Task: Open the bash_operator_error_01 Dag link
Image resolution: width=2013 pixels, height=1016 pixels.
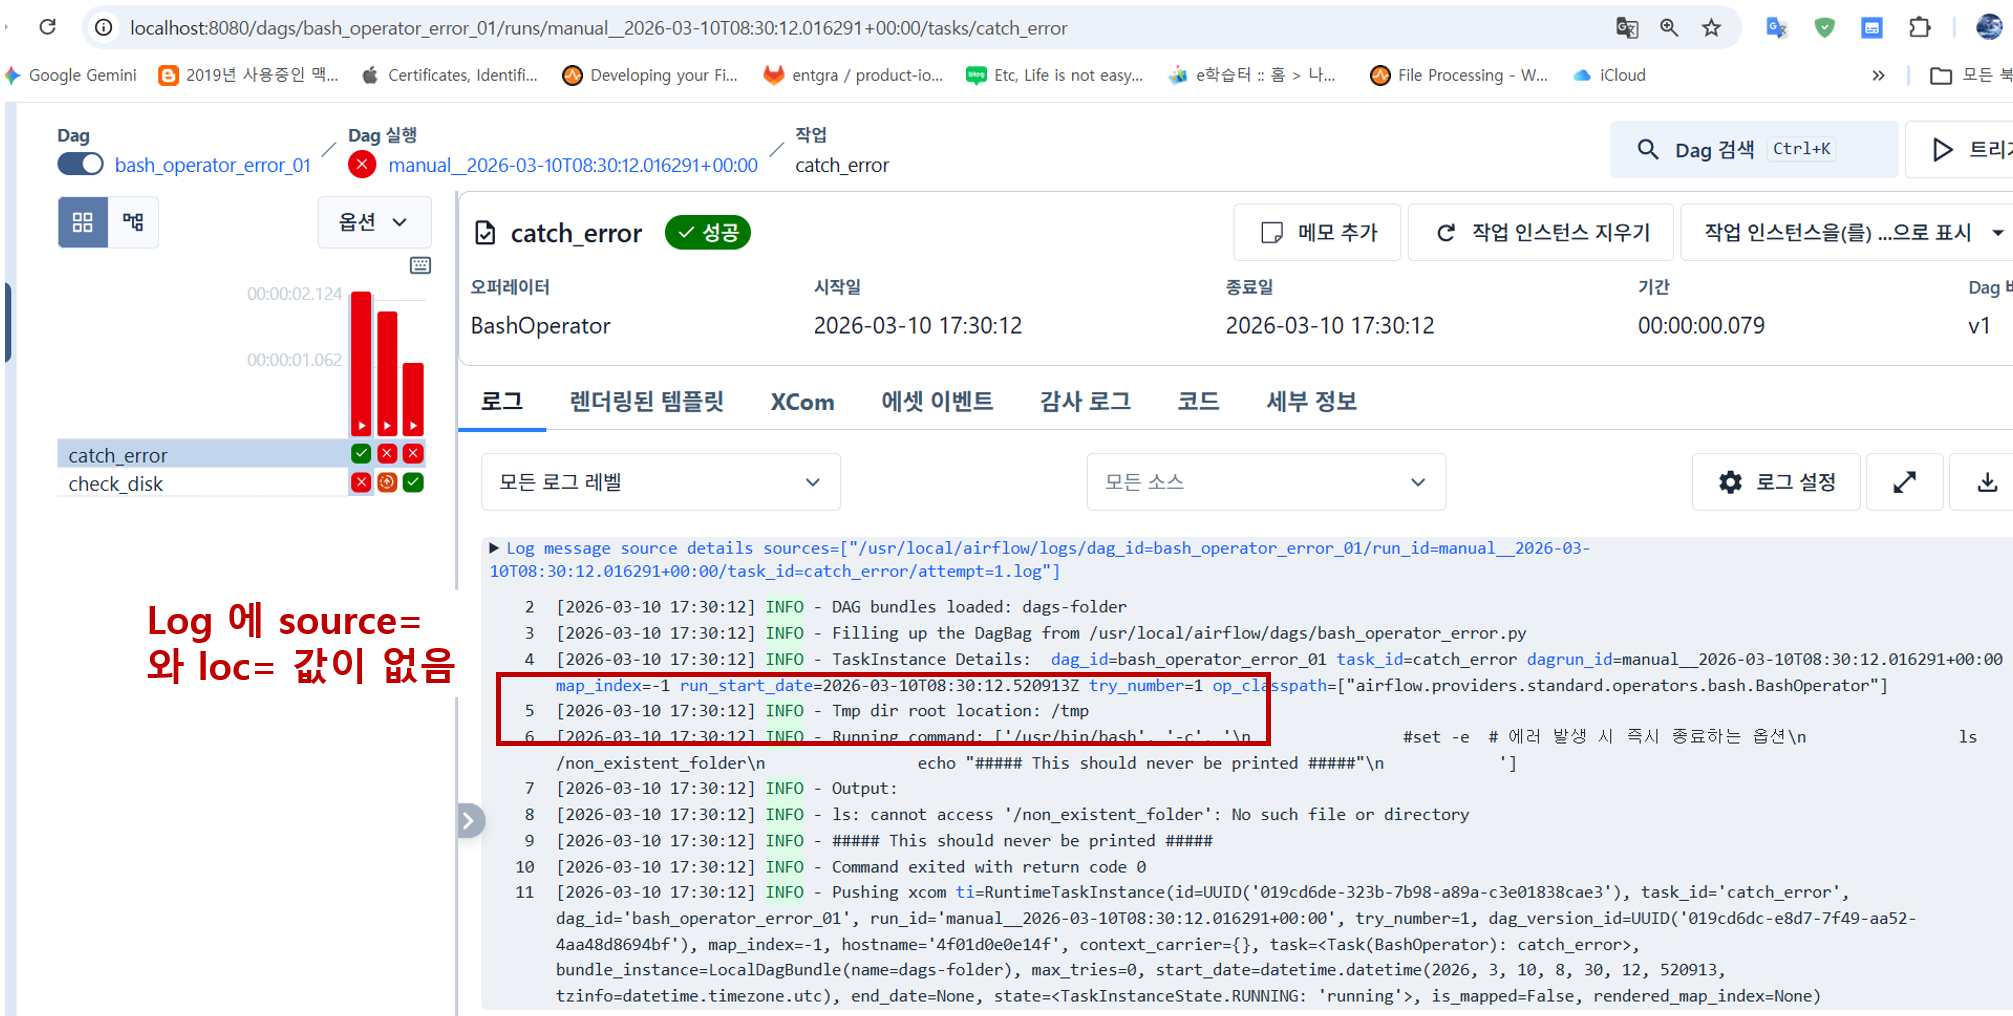Action: click(213, 165)
